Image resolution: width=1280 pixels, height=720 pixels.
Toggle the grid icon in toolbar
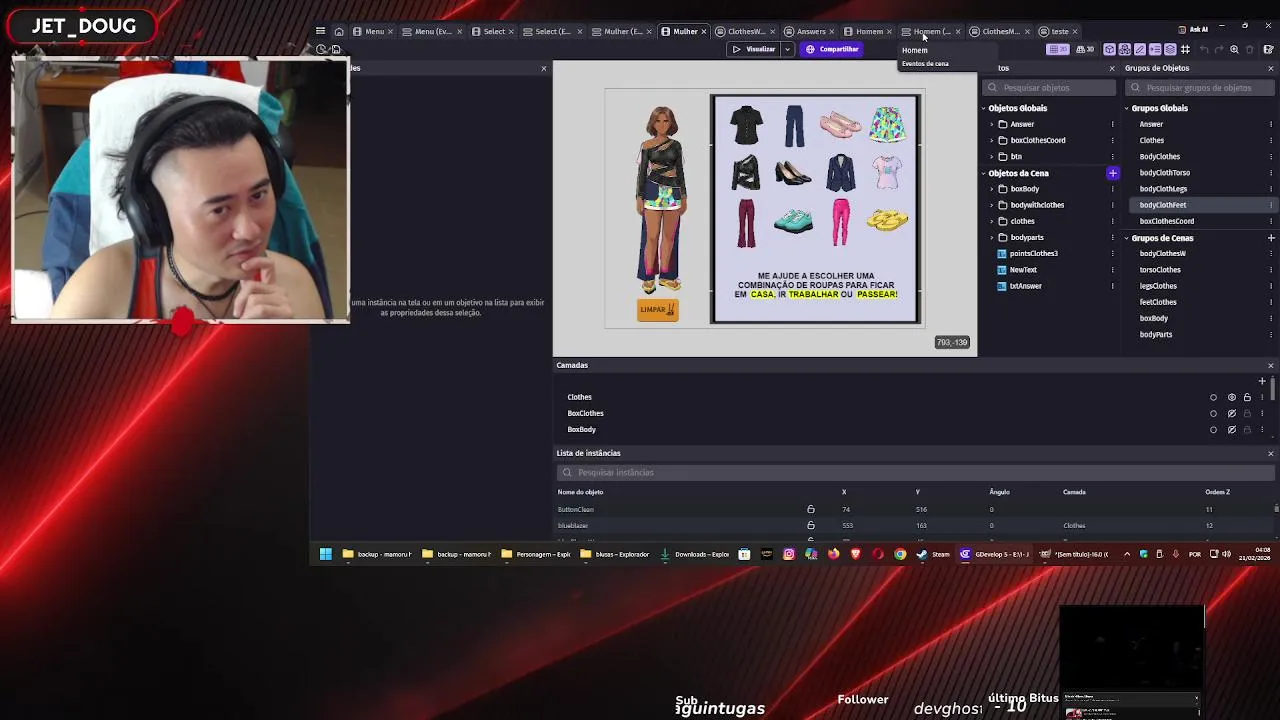(1185, 49)
